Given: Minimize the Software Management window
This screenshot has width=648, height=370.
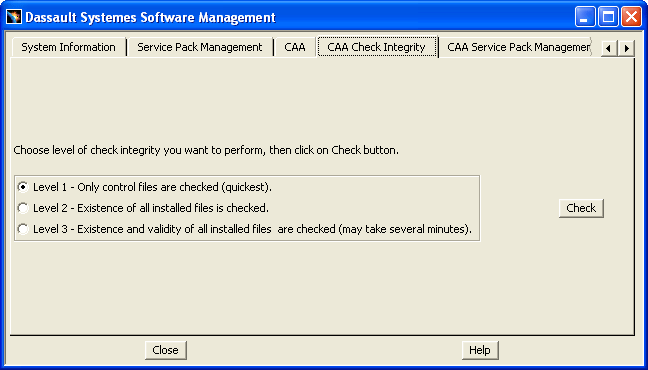Looking at the screenshot, I should [585, 17].
